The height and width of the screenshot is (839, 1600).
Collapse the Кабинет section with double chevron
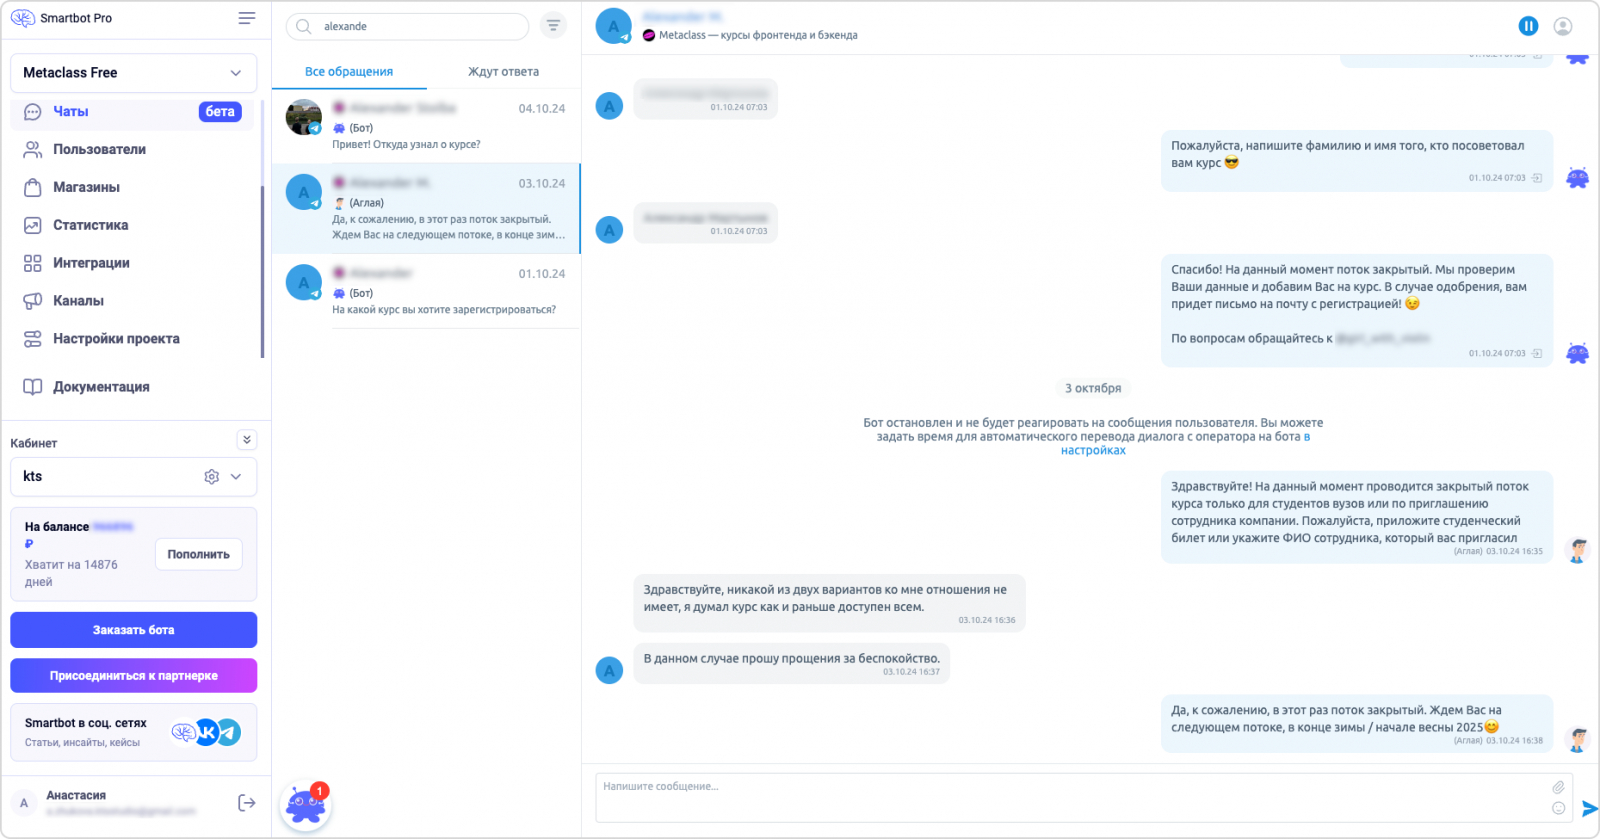pos(247,440)
